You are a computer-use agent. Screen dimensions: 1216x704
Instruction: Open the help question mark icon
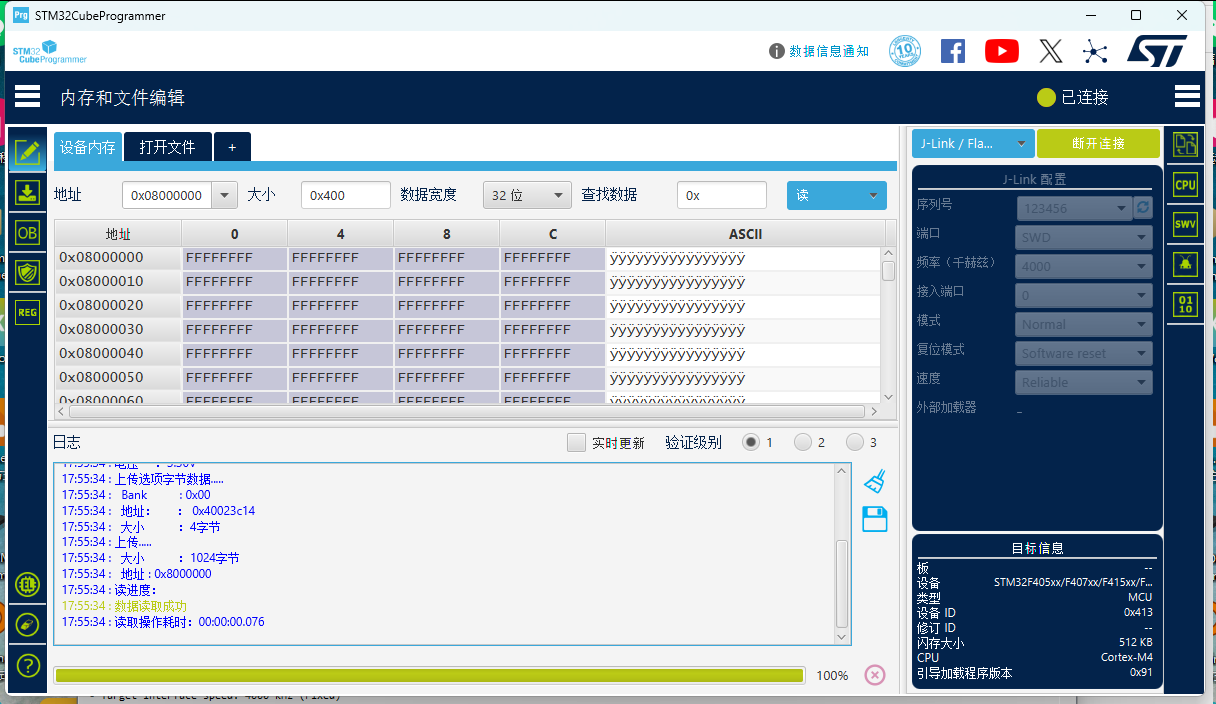(x=28, y=665)
